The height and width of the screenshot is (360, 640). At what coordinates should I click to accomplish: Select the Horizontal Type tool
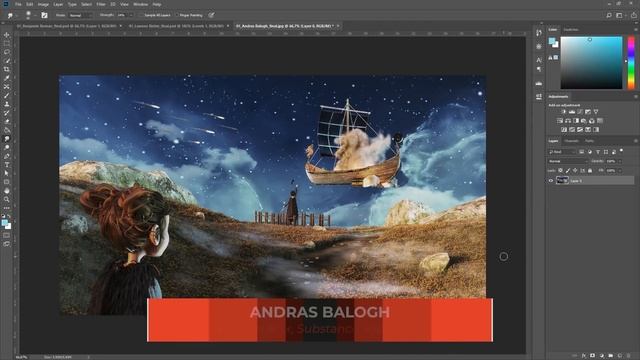tap(7, 164)
